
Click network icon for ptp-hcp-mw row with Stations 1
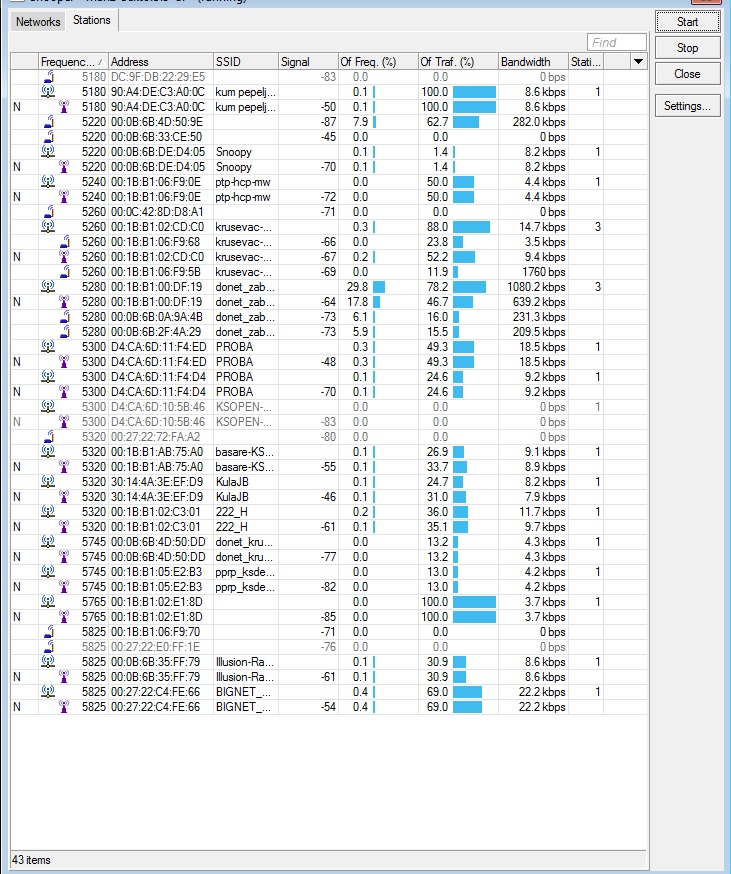pyautogui.click(x=48, y=182)
